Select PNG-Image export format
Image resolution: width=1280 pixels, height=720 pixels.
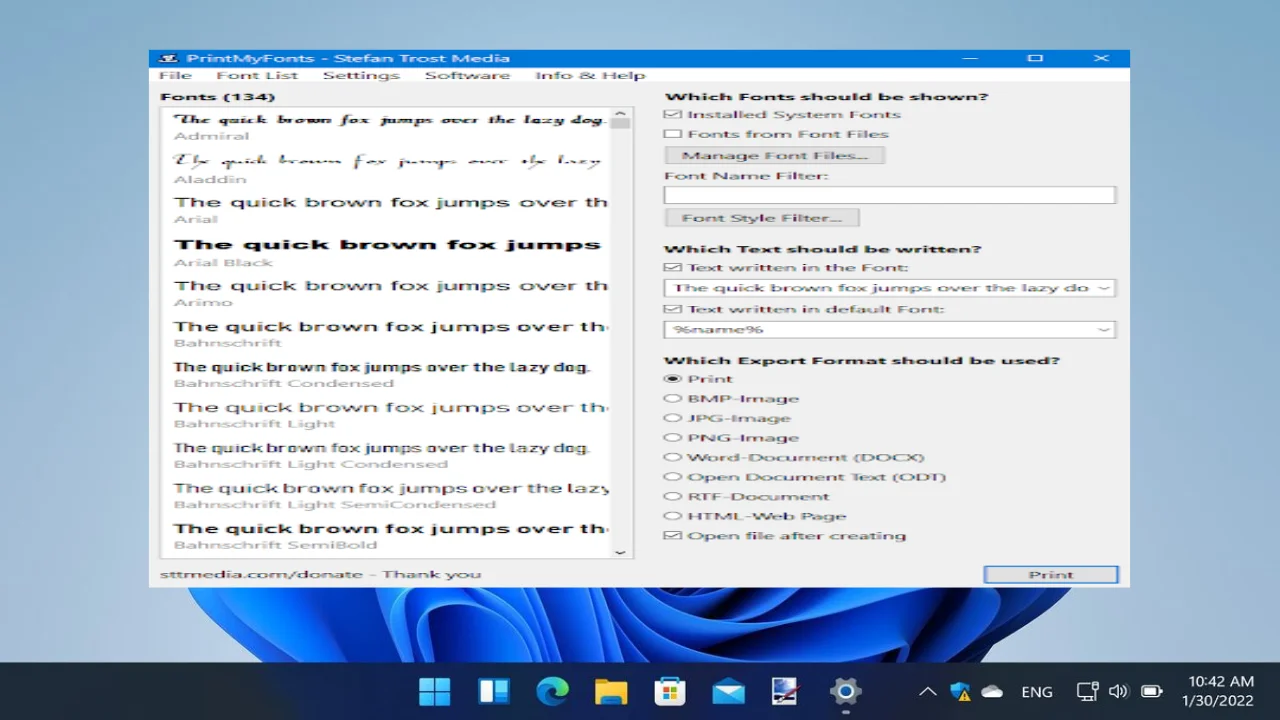pos(673,437)
